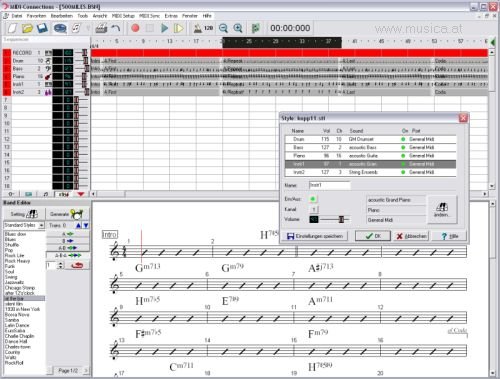Start recording with the red record button

pyautogui.click(x=135, y=28)
